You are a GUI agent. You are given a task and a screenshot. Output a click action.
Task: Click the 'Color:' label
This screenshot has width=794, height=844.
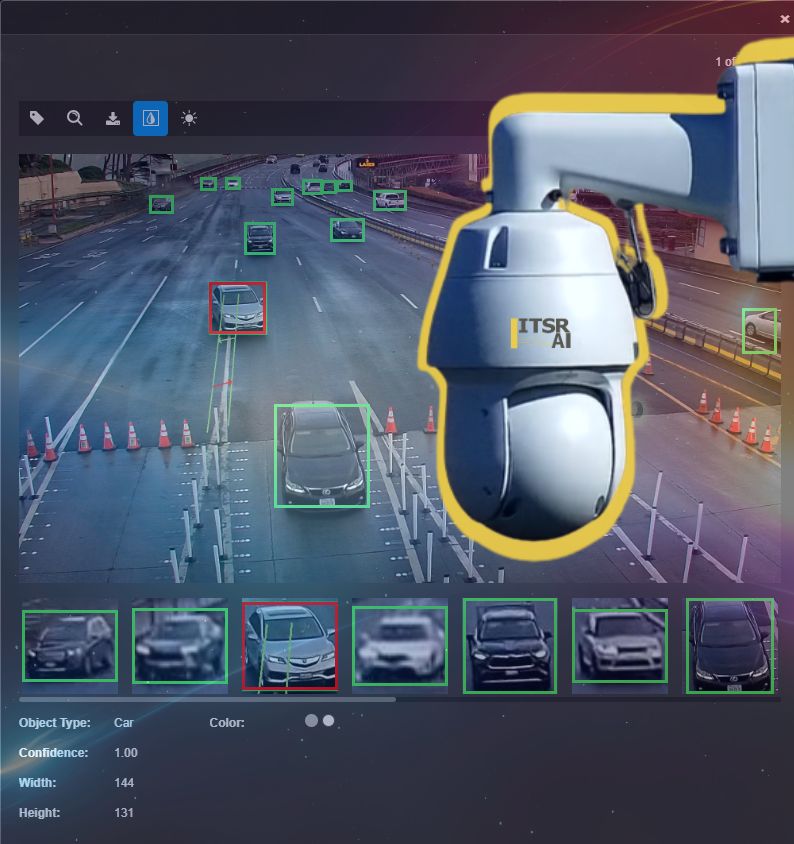pyautogui.click(x=227, y=723)
